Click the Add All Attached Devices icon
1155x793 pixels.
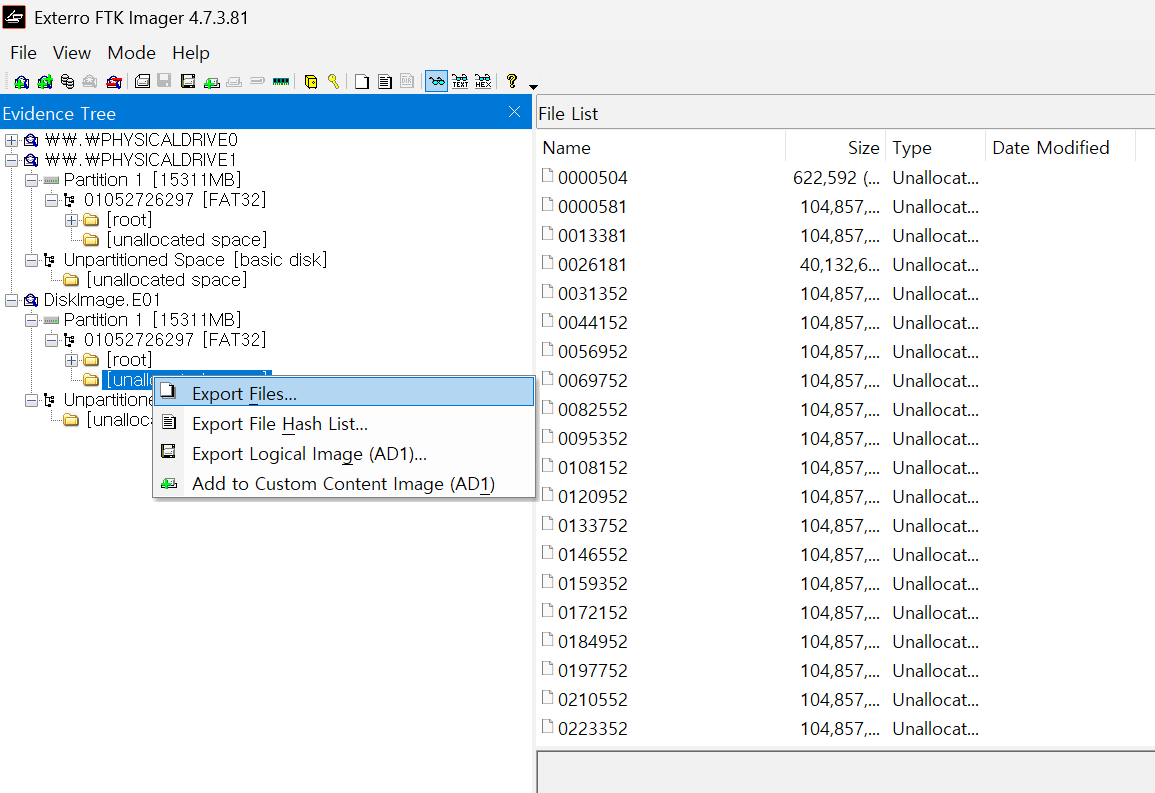coord(45,82)
